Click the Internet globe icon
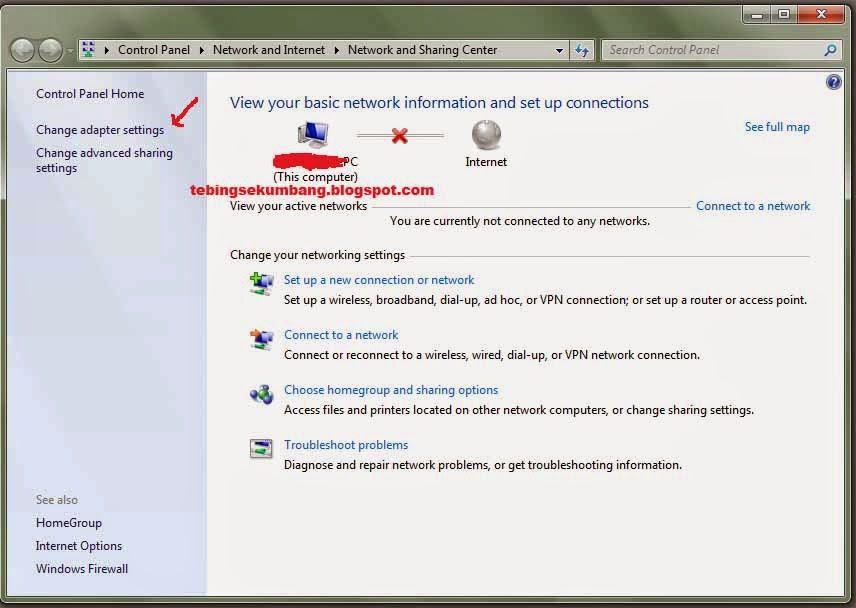856x608 pixels. tap(485, 134)
